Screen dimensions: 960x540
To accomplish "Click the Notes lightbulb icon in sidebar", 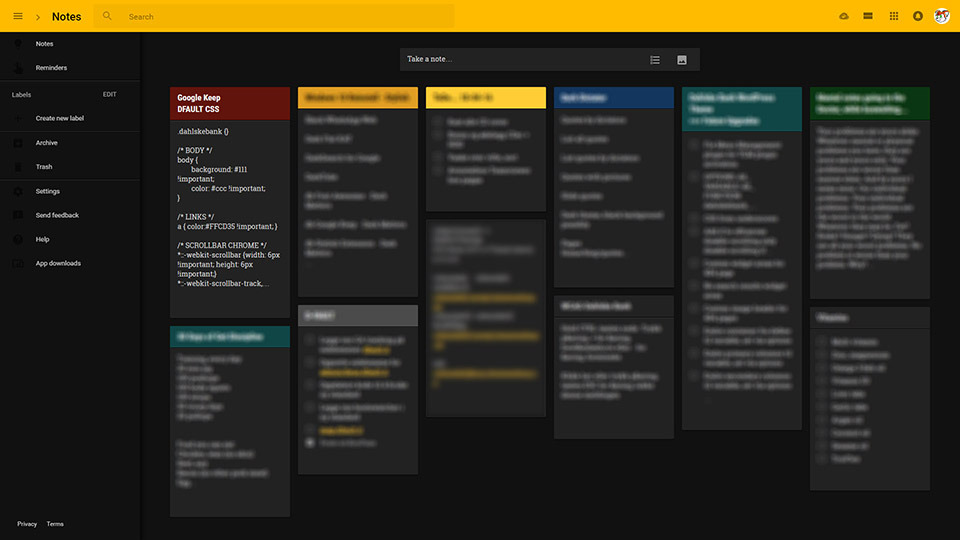I will (x=18, y=44).
